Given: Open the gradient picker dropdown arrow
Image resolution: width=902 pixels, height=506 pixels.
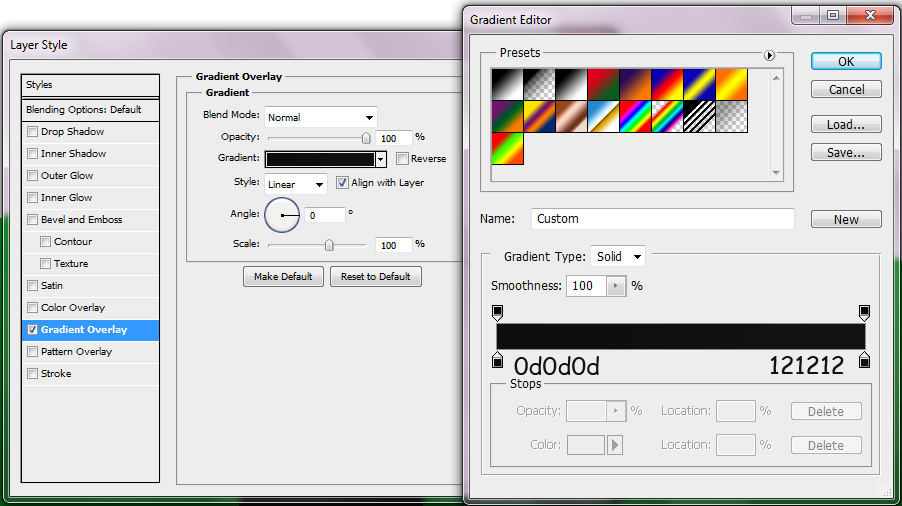Looking at the screenshot, I should (381, 159).
